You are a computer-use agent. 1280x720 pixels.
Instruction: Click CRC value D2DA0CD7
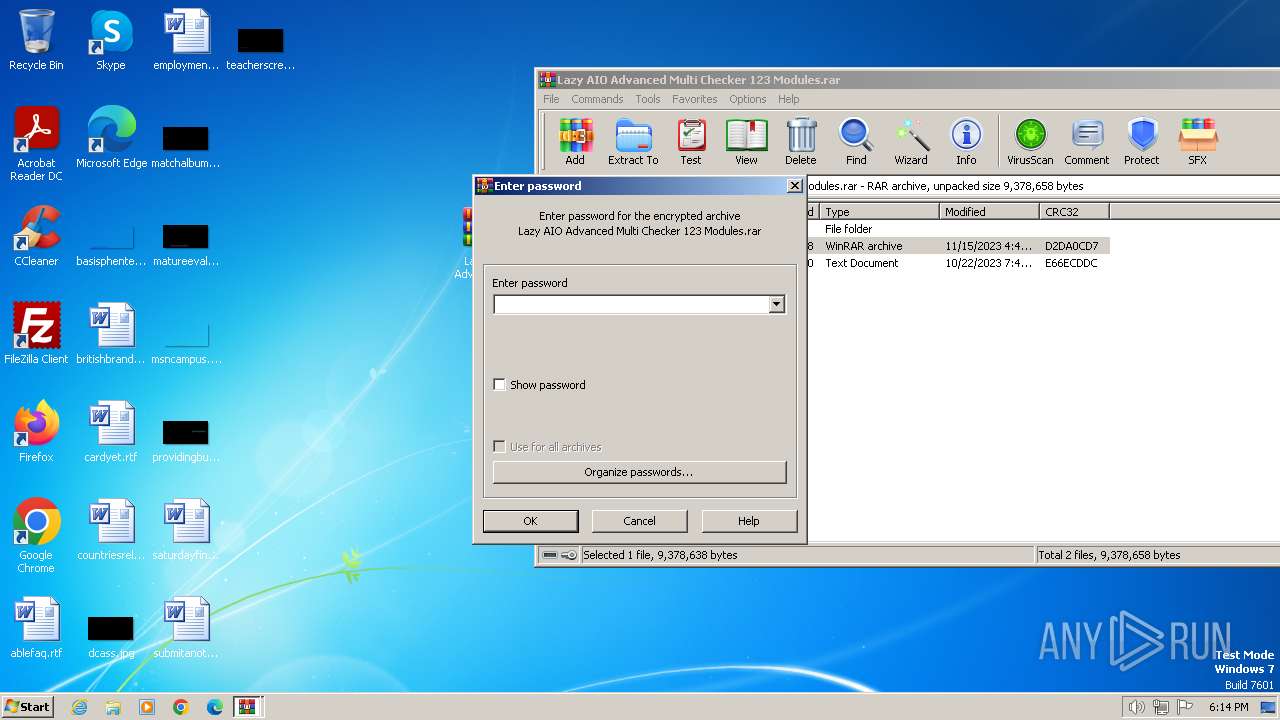click(1071, 246)
